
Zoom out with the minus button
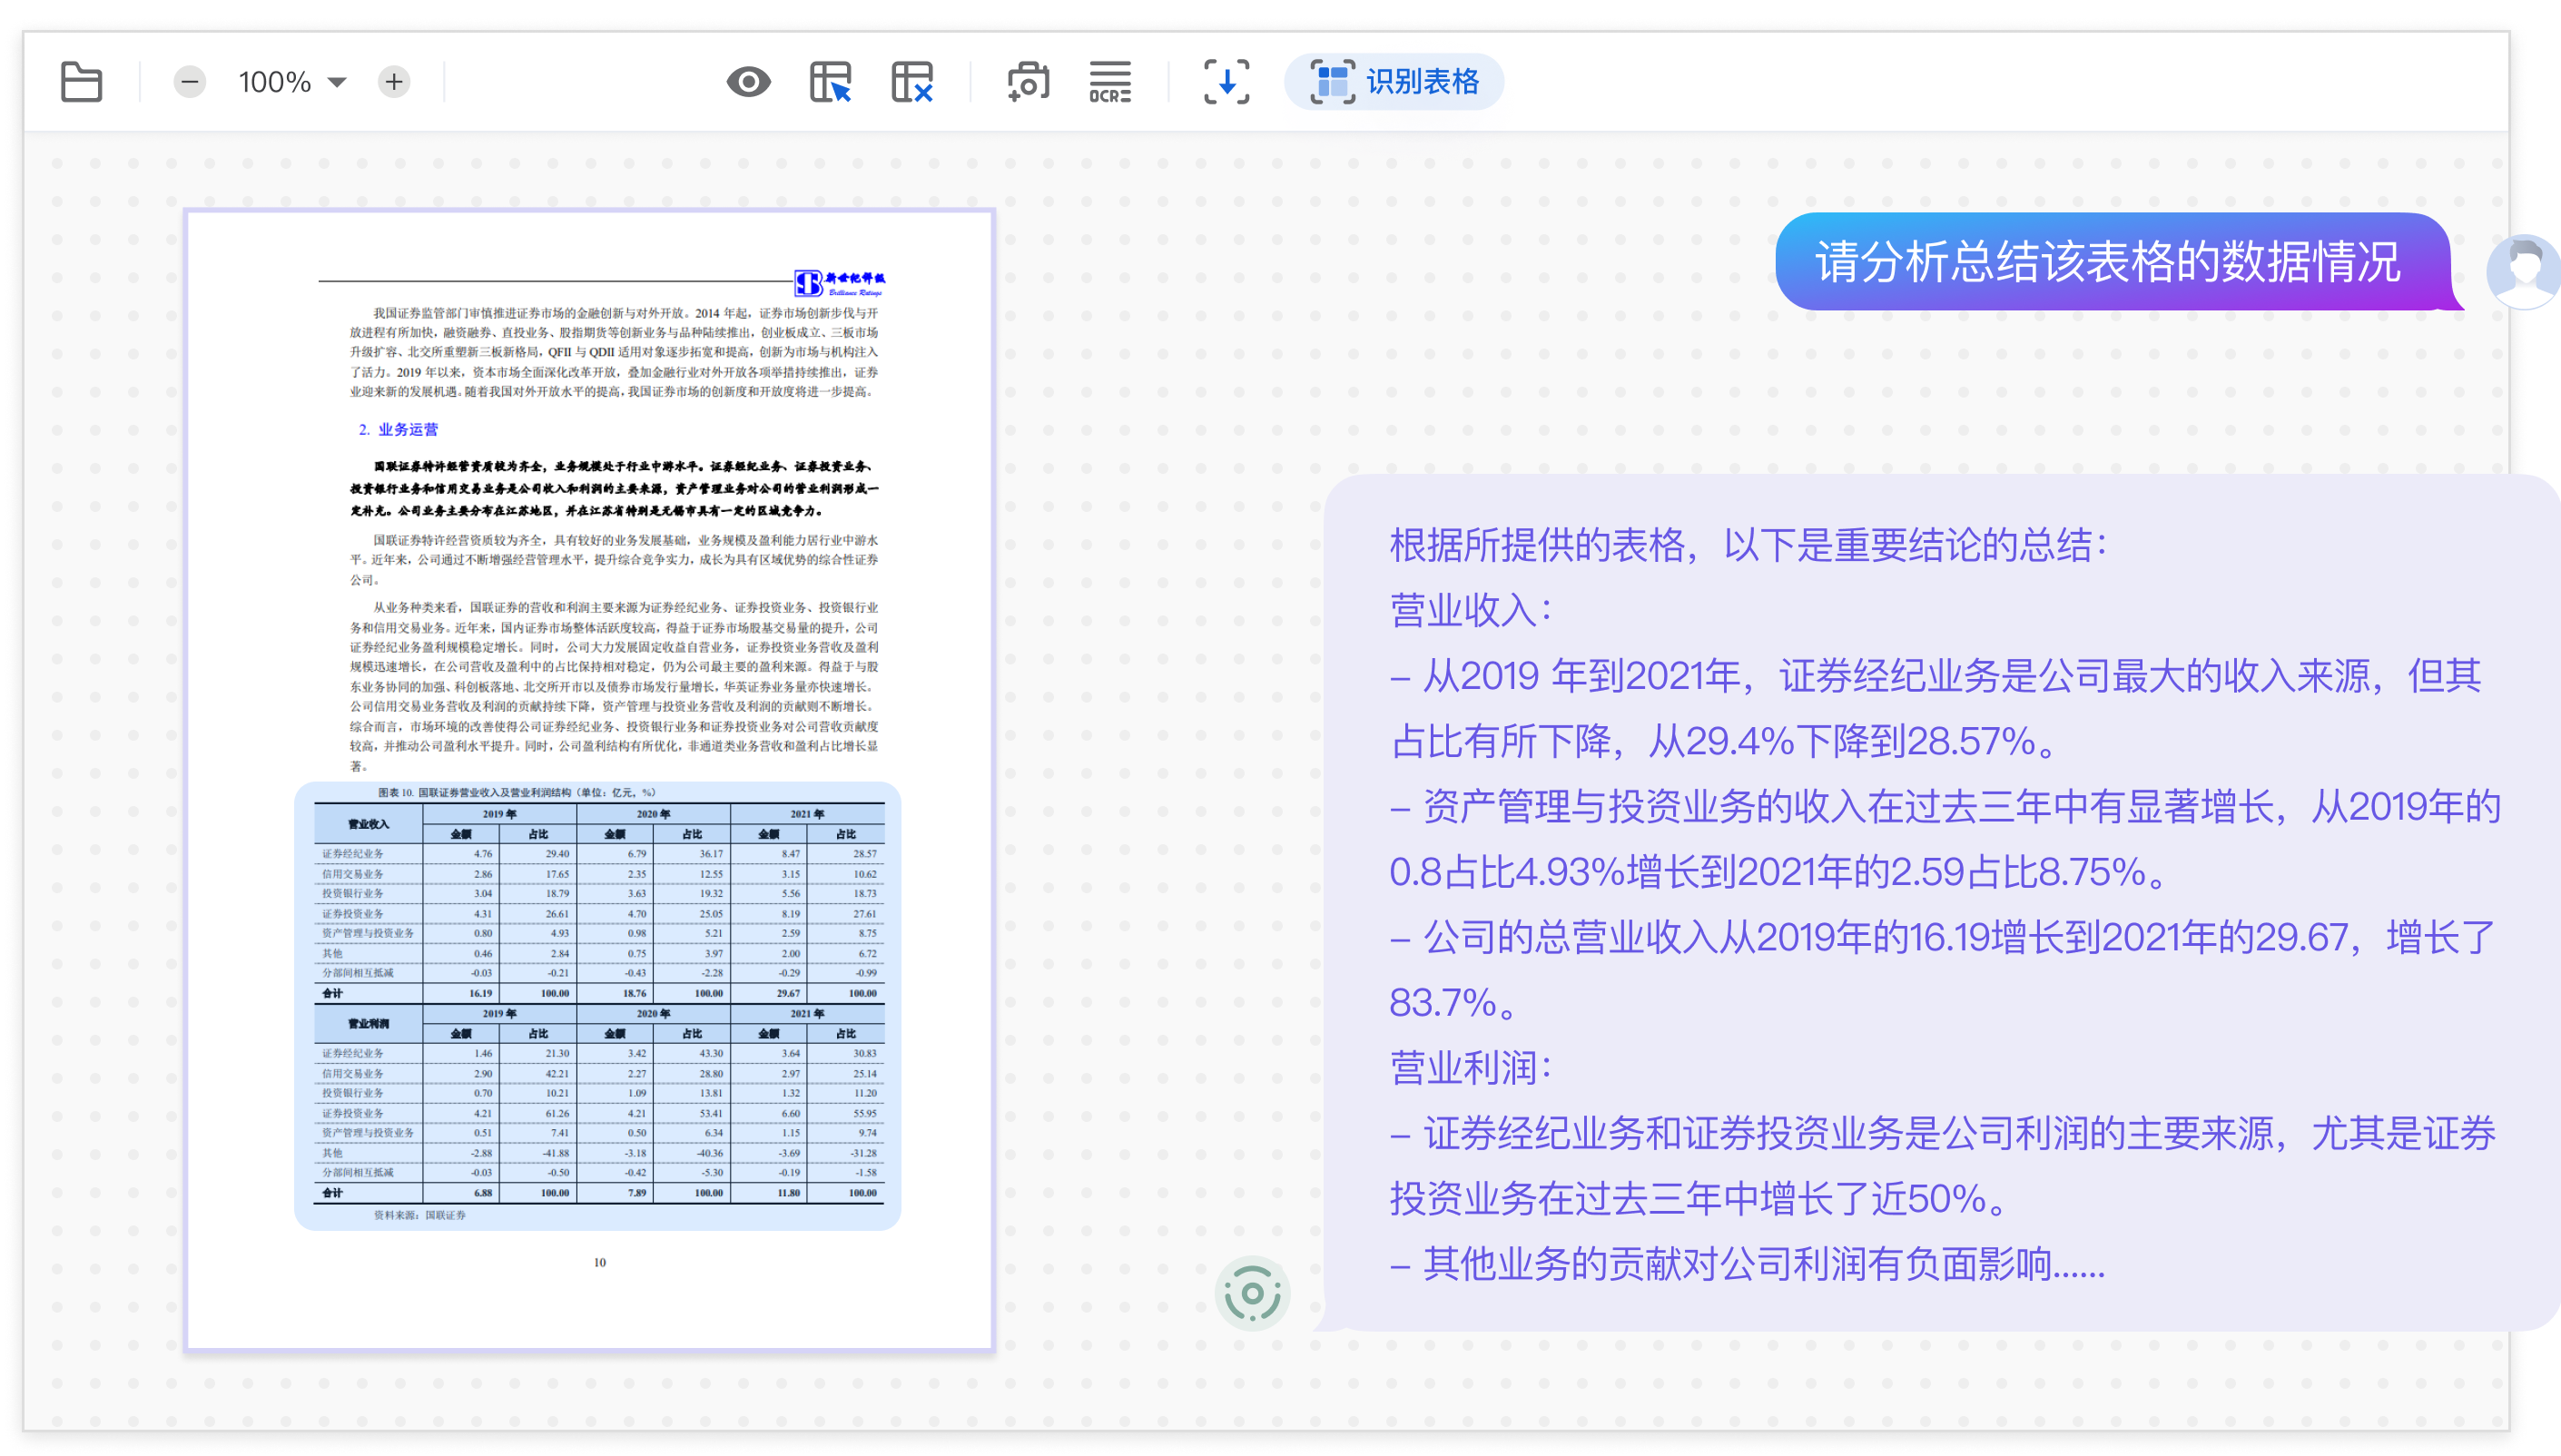(189, 82)
